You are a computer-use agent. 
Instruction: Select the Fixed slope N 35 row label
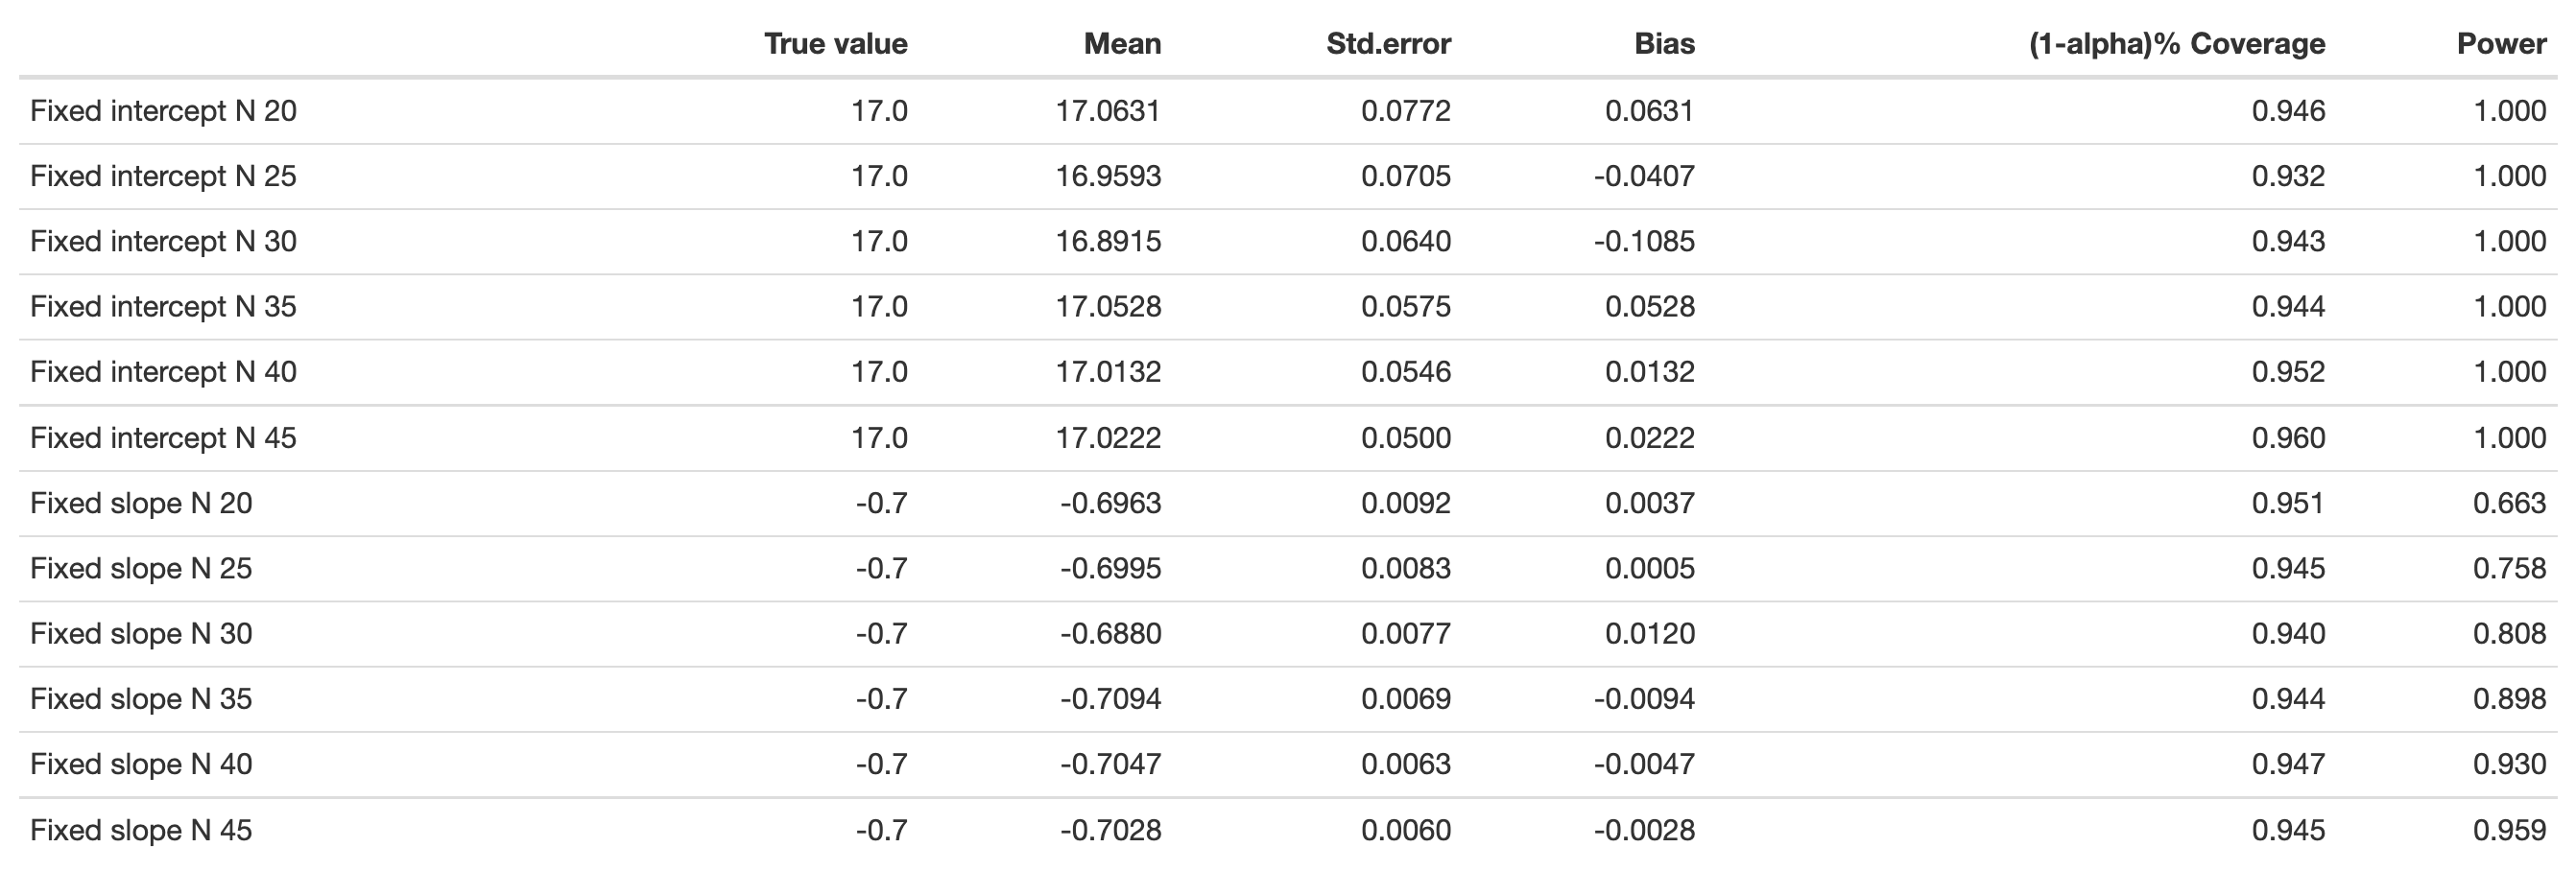tap(141, 699)
